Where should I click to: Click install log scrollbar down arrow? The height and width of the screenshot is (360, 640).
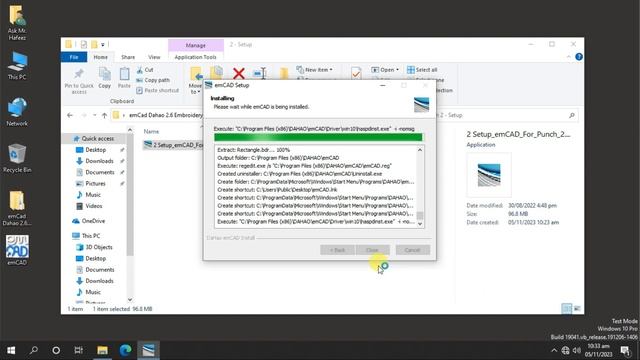[420, 224]
